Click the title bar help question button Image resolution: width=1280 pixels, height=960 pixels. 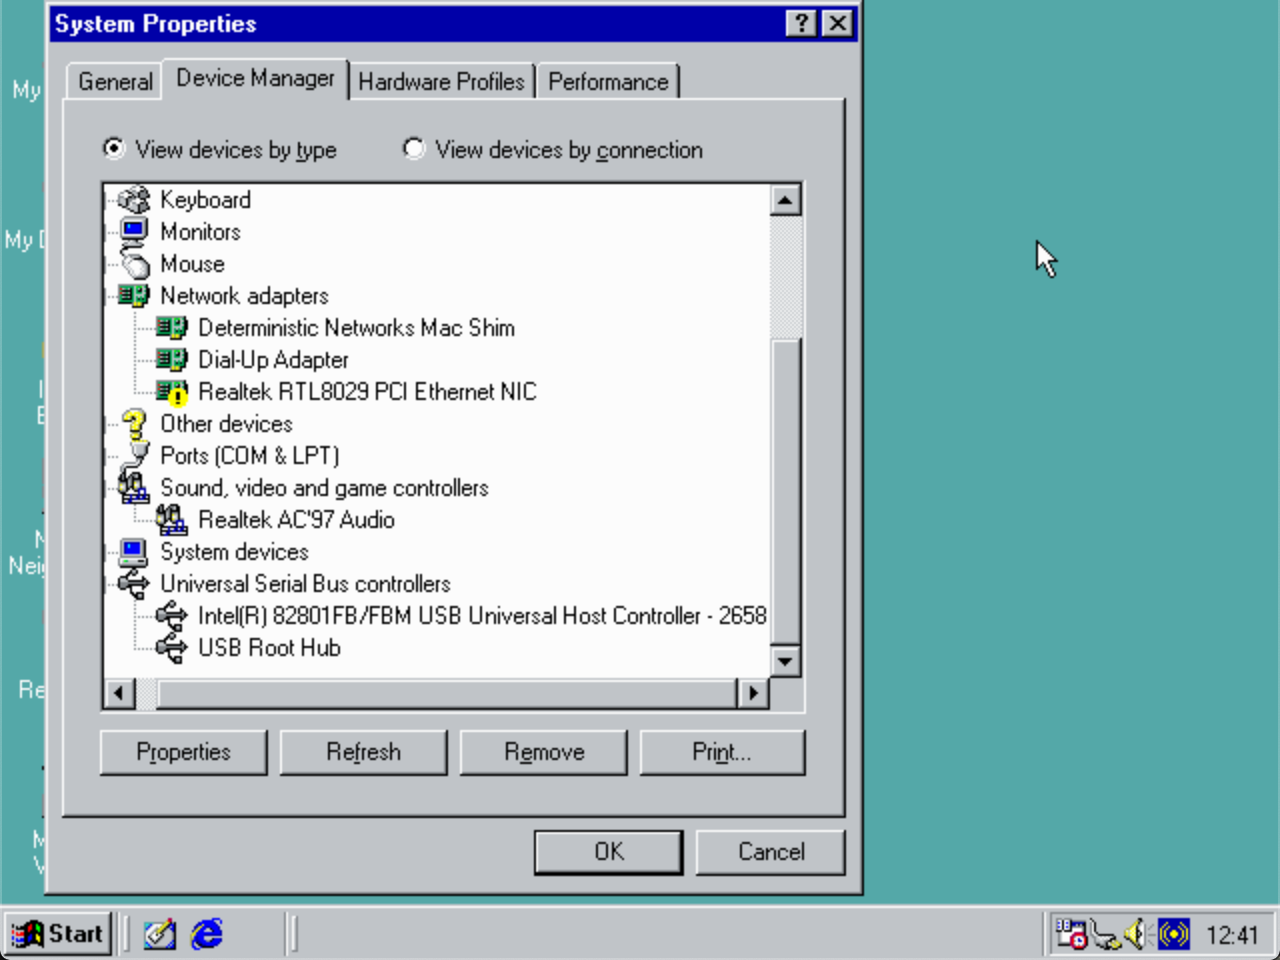click(x=802, y=23)
